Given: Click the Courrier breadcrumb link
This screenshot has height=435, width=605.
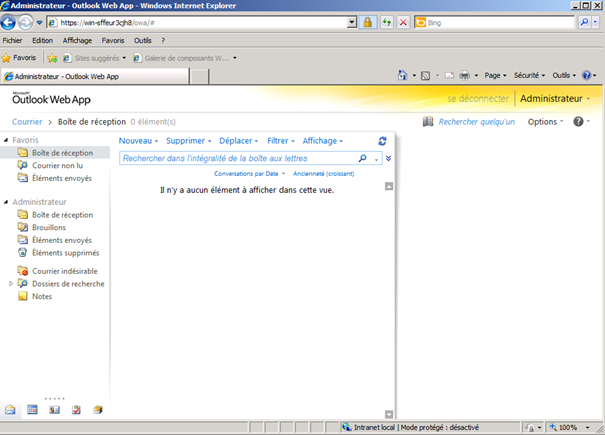Looking at the screenshot, I should [27, 122].
